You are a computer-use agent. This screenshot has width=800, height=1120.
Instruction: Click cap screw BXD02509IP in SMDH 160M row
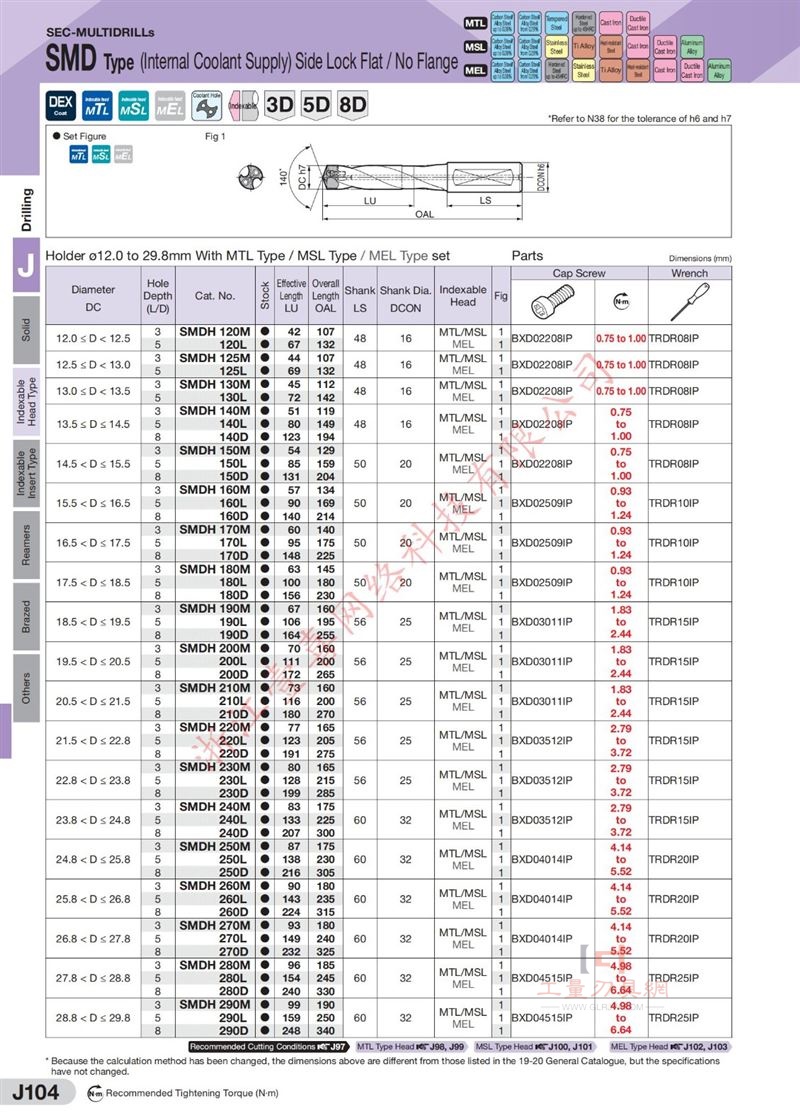(542, 504)
